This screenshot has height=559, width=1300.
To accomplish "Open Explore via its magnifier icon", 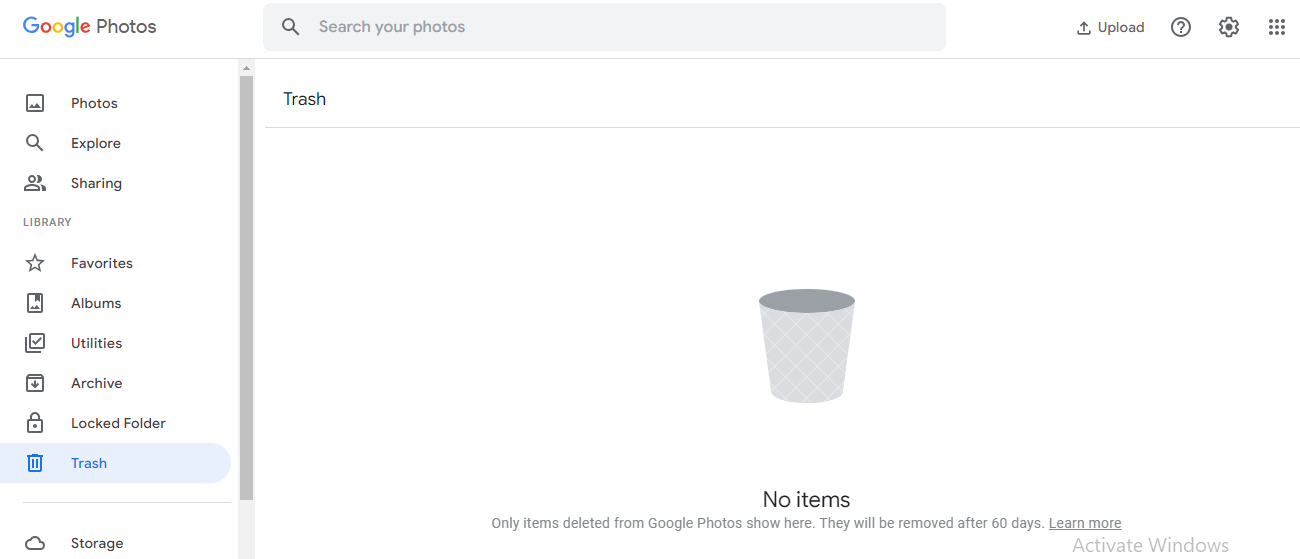I will (x=35, y=143).
